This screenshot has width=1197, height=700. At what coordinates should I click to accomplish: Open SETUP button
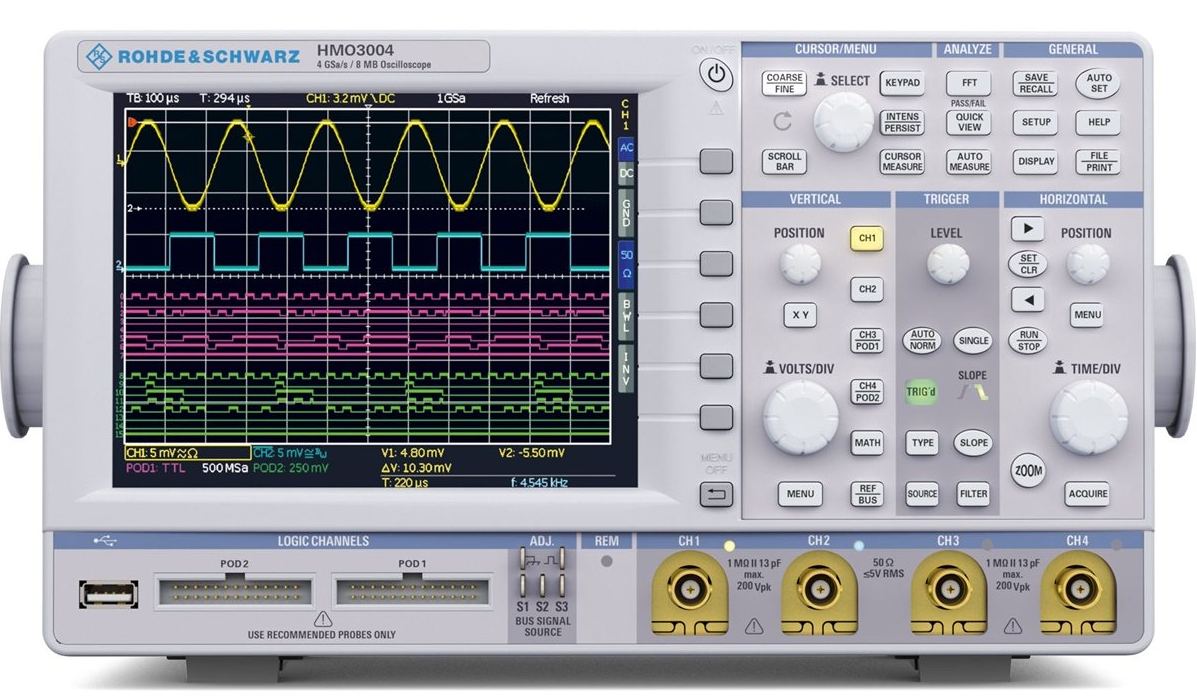[1036, 122]
